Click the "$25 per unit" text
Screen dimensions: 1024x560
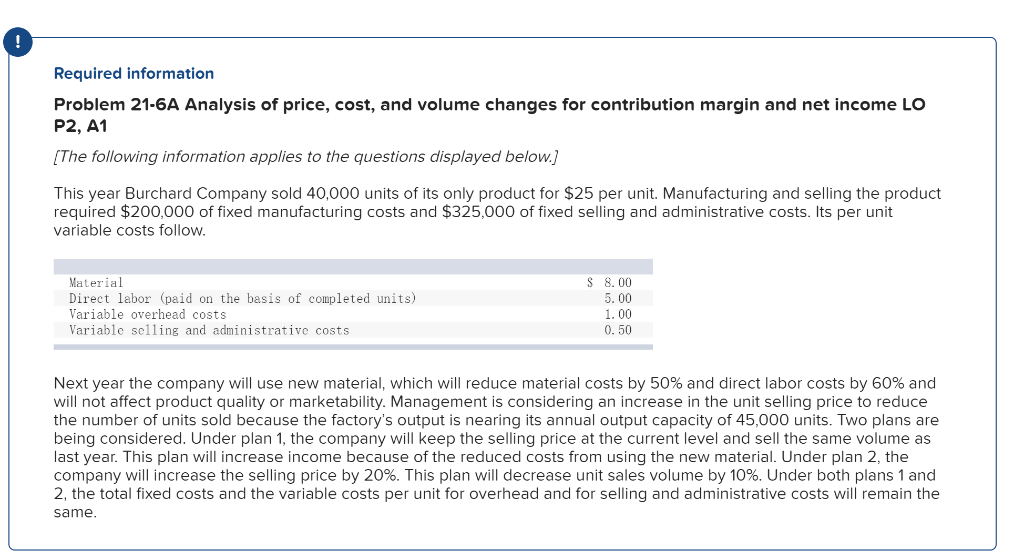pos(611,192)
